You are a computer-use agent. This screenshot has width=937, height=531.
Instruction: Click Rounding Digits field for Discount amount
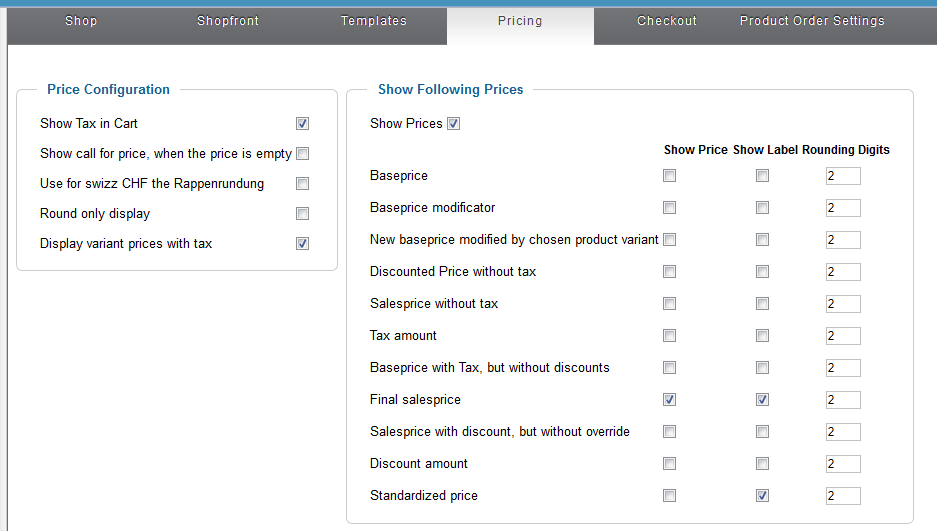pyautogui.click(x=843, y=464)
